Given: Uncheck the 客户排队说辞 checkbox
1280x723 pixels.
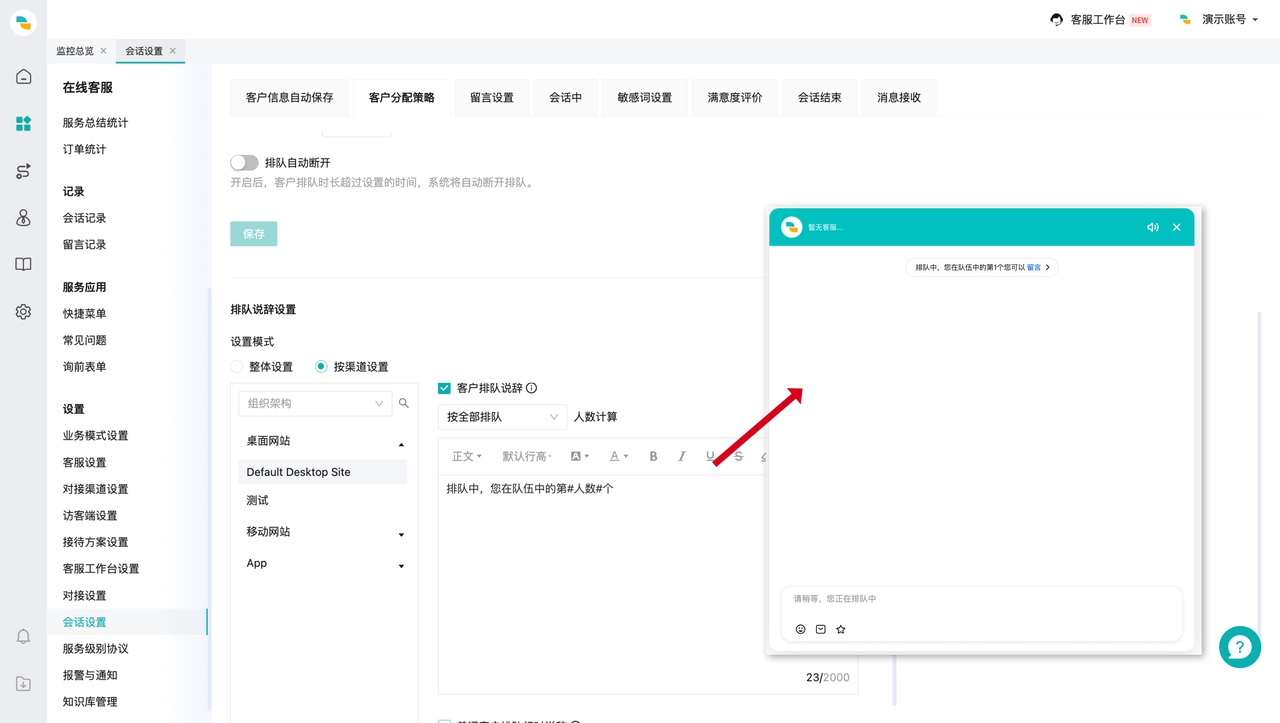Looking at the screenshot, I should (442, 387).
